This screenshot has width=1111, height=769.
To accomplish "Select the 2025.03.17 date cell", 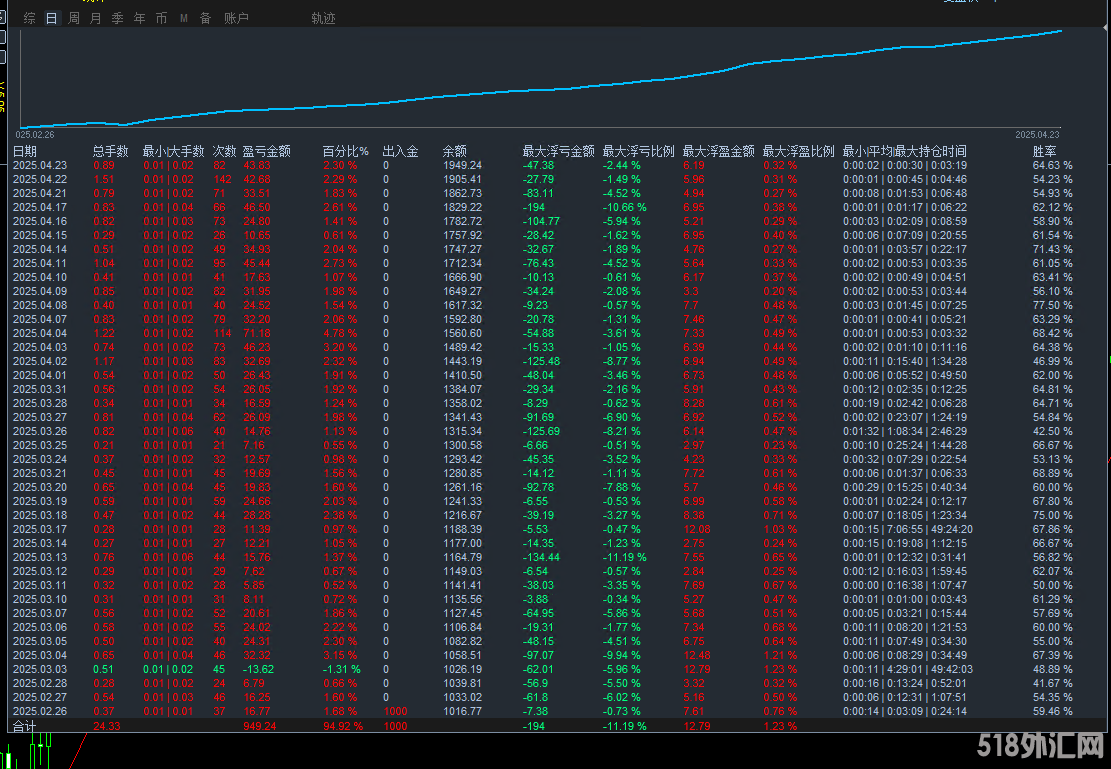I will (40, 529).
